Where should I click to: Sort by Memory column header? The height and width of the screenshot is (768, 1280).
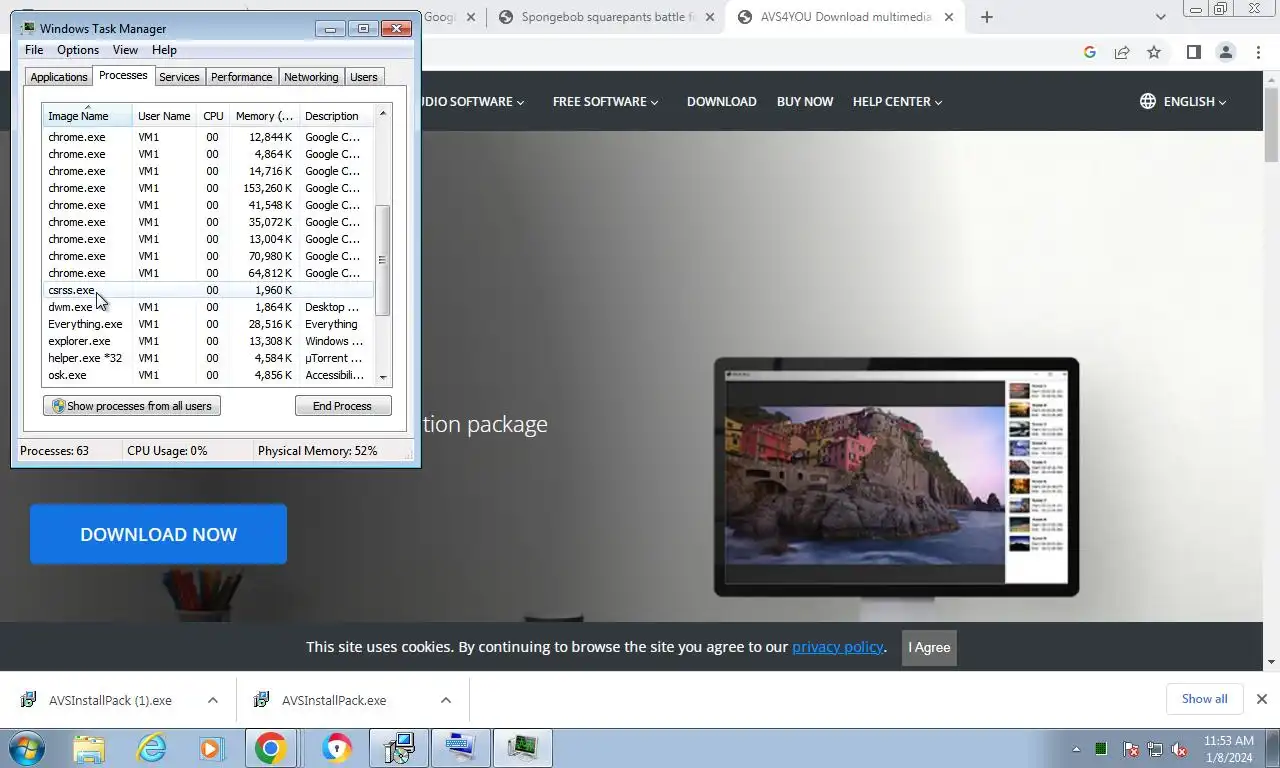[x=264, y=116]
